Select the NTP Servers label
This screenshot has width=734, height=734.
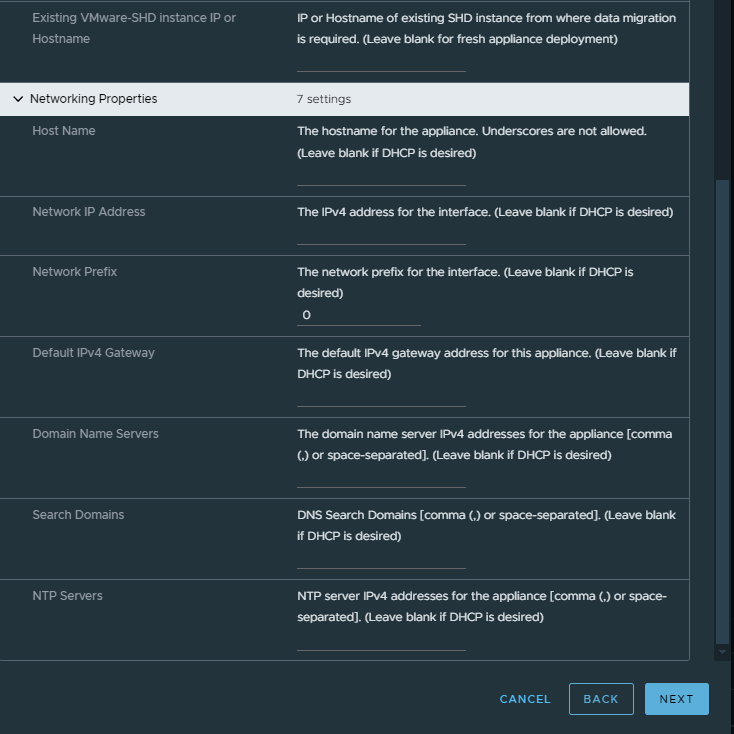click(67, 595)
